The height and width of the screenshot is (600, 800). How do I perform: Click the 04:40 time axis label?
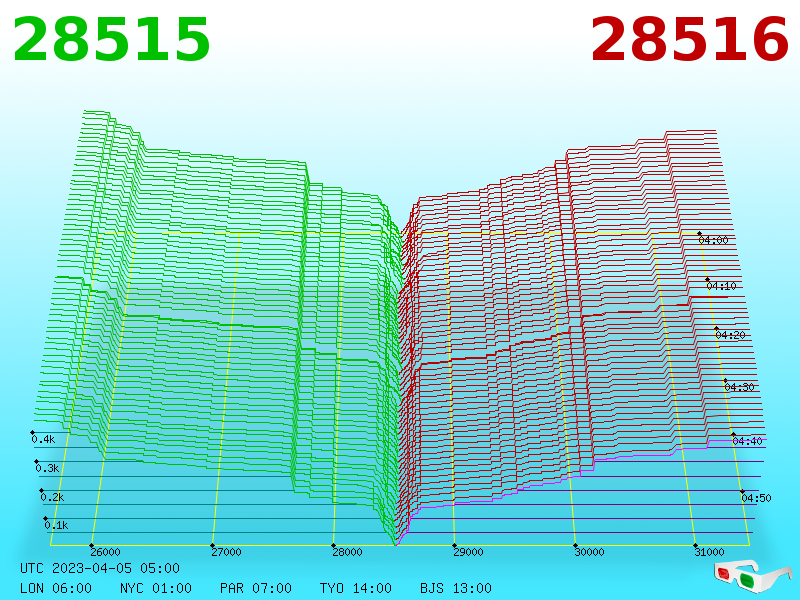coord(747,441)
